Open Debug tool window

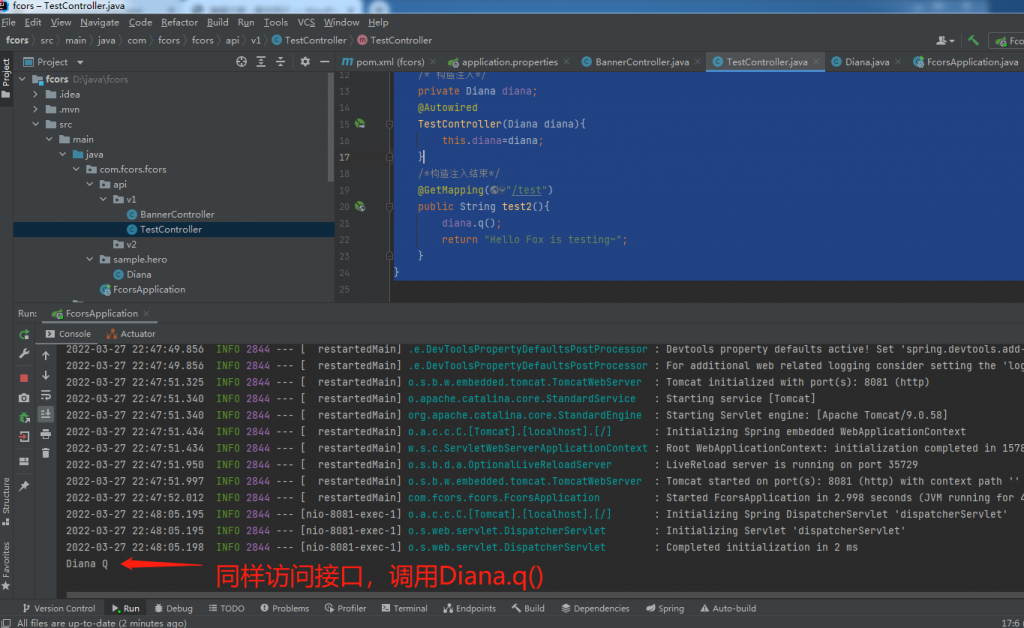(x=173, y=608)
